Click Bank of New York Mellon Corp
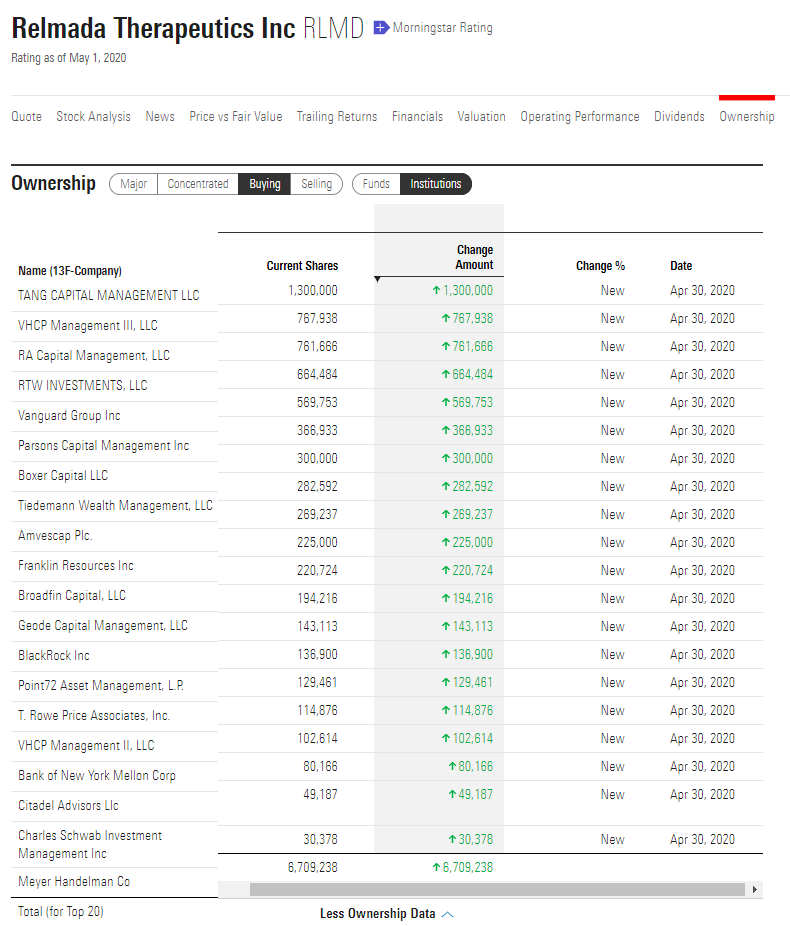This screenshot has height=926, width=790. tap(97, 775)
